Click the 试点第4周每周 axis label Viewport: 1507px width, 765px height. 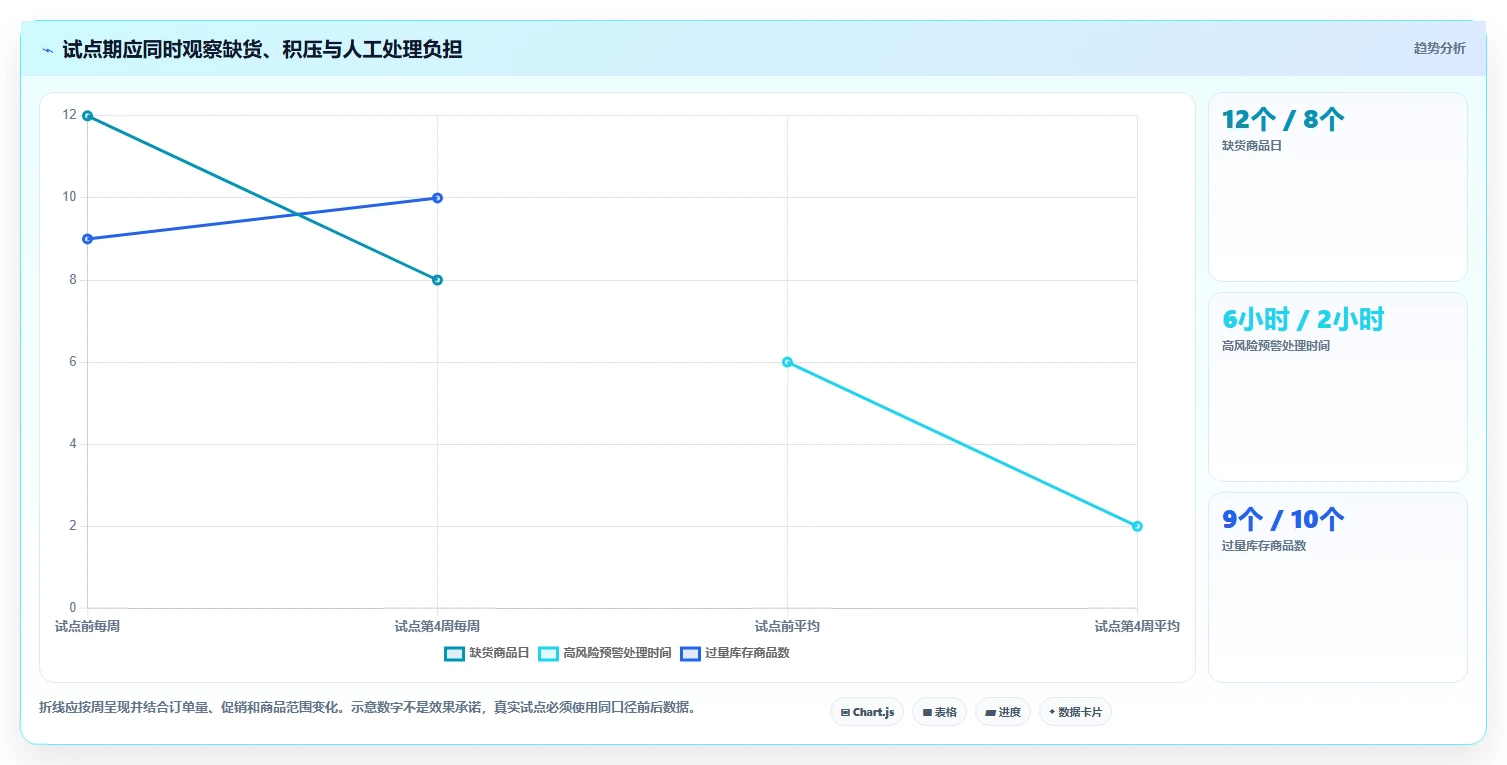tap(437, 627)
